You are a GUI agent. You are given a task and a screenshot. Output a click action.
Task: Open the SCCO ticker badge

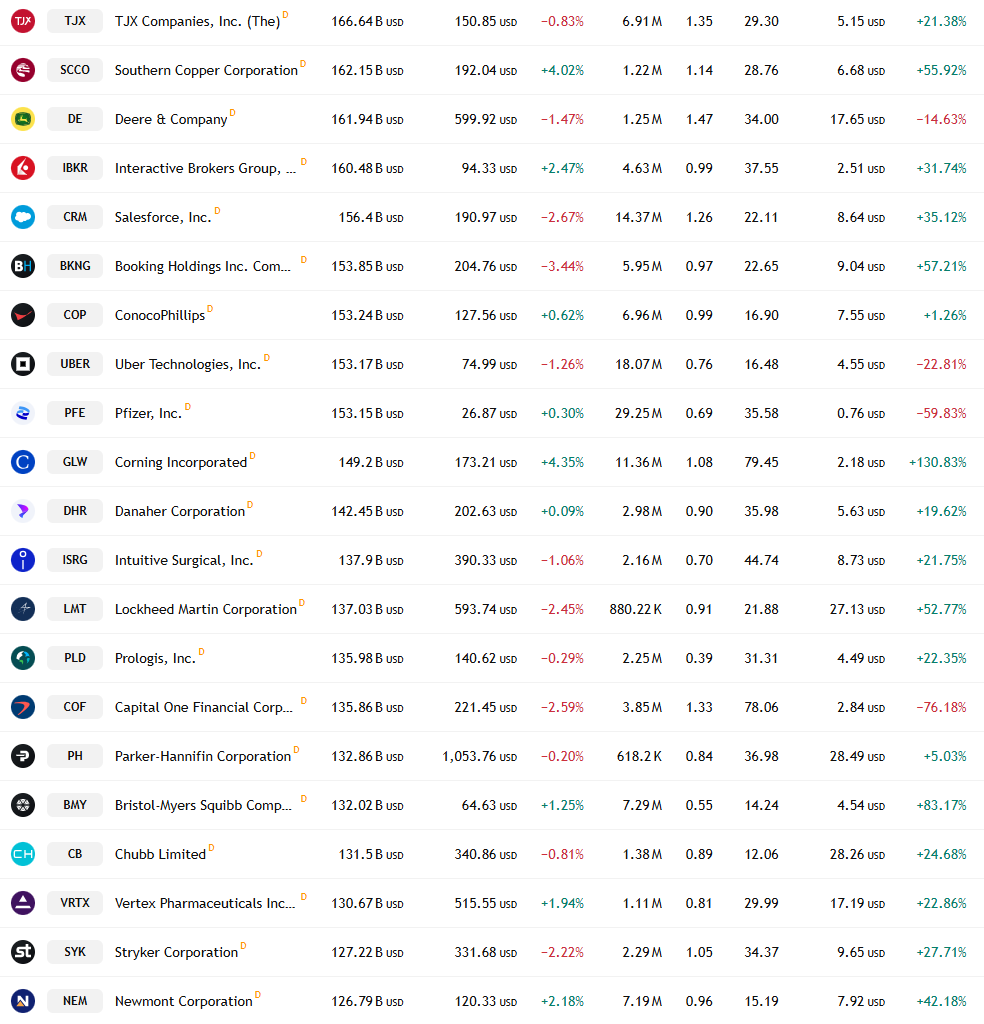[x=75, y=70]
